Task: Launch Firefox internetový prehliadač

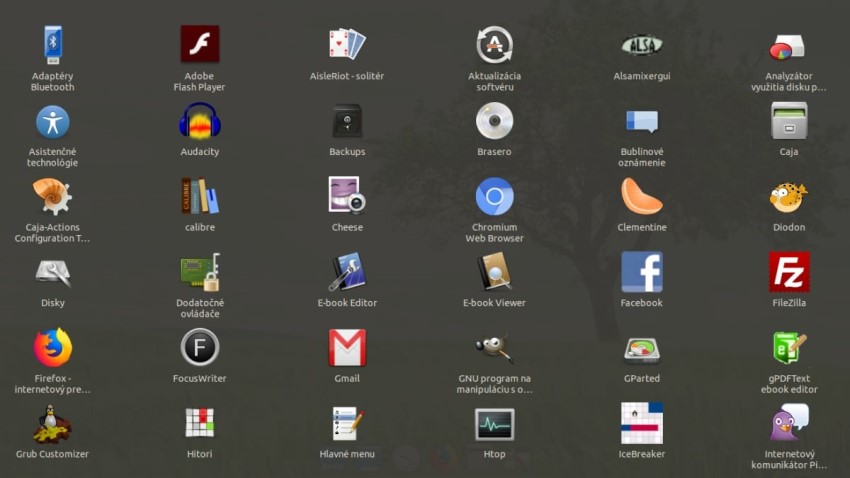Action: (x=53, y=347)
